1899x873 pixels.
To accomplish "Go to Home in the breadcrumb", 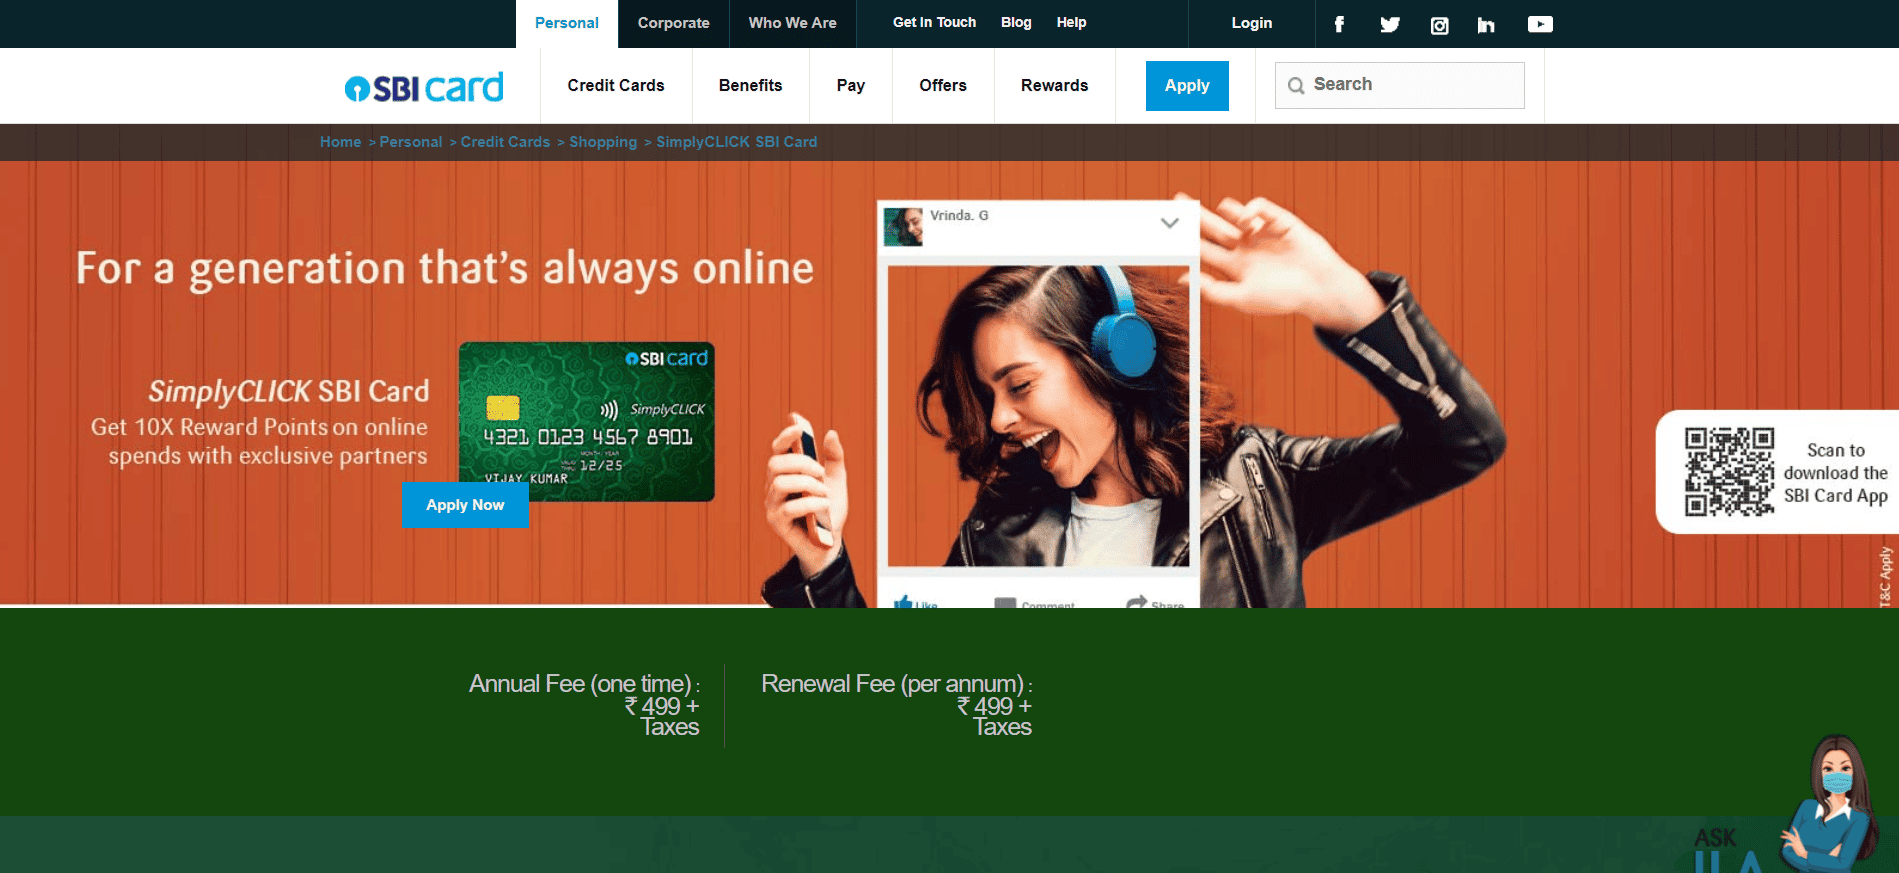I will click(340, 142).
